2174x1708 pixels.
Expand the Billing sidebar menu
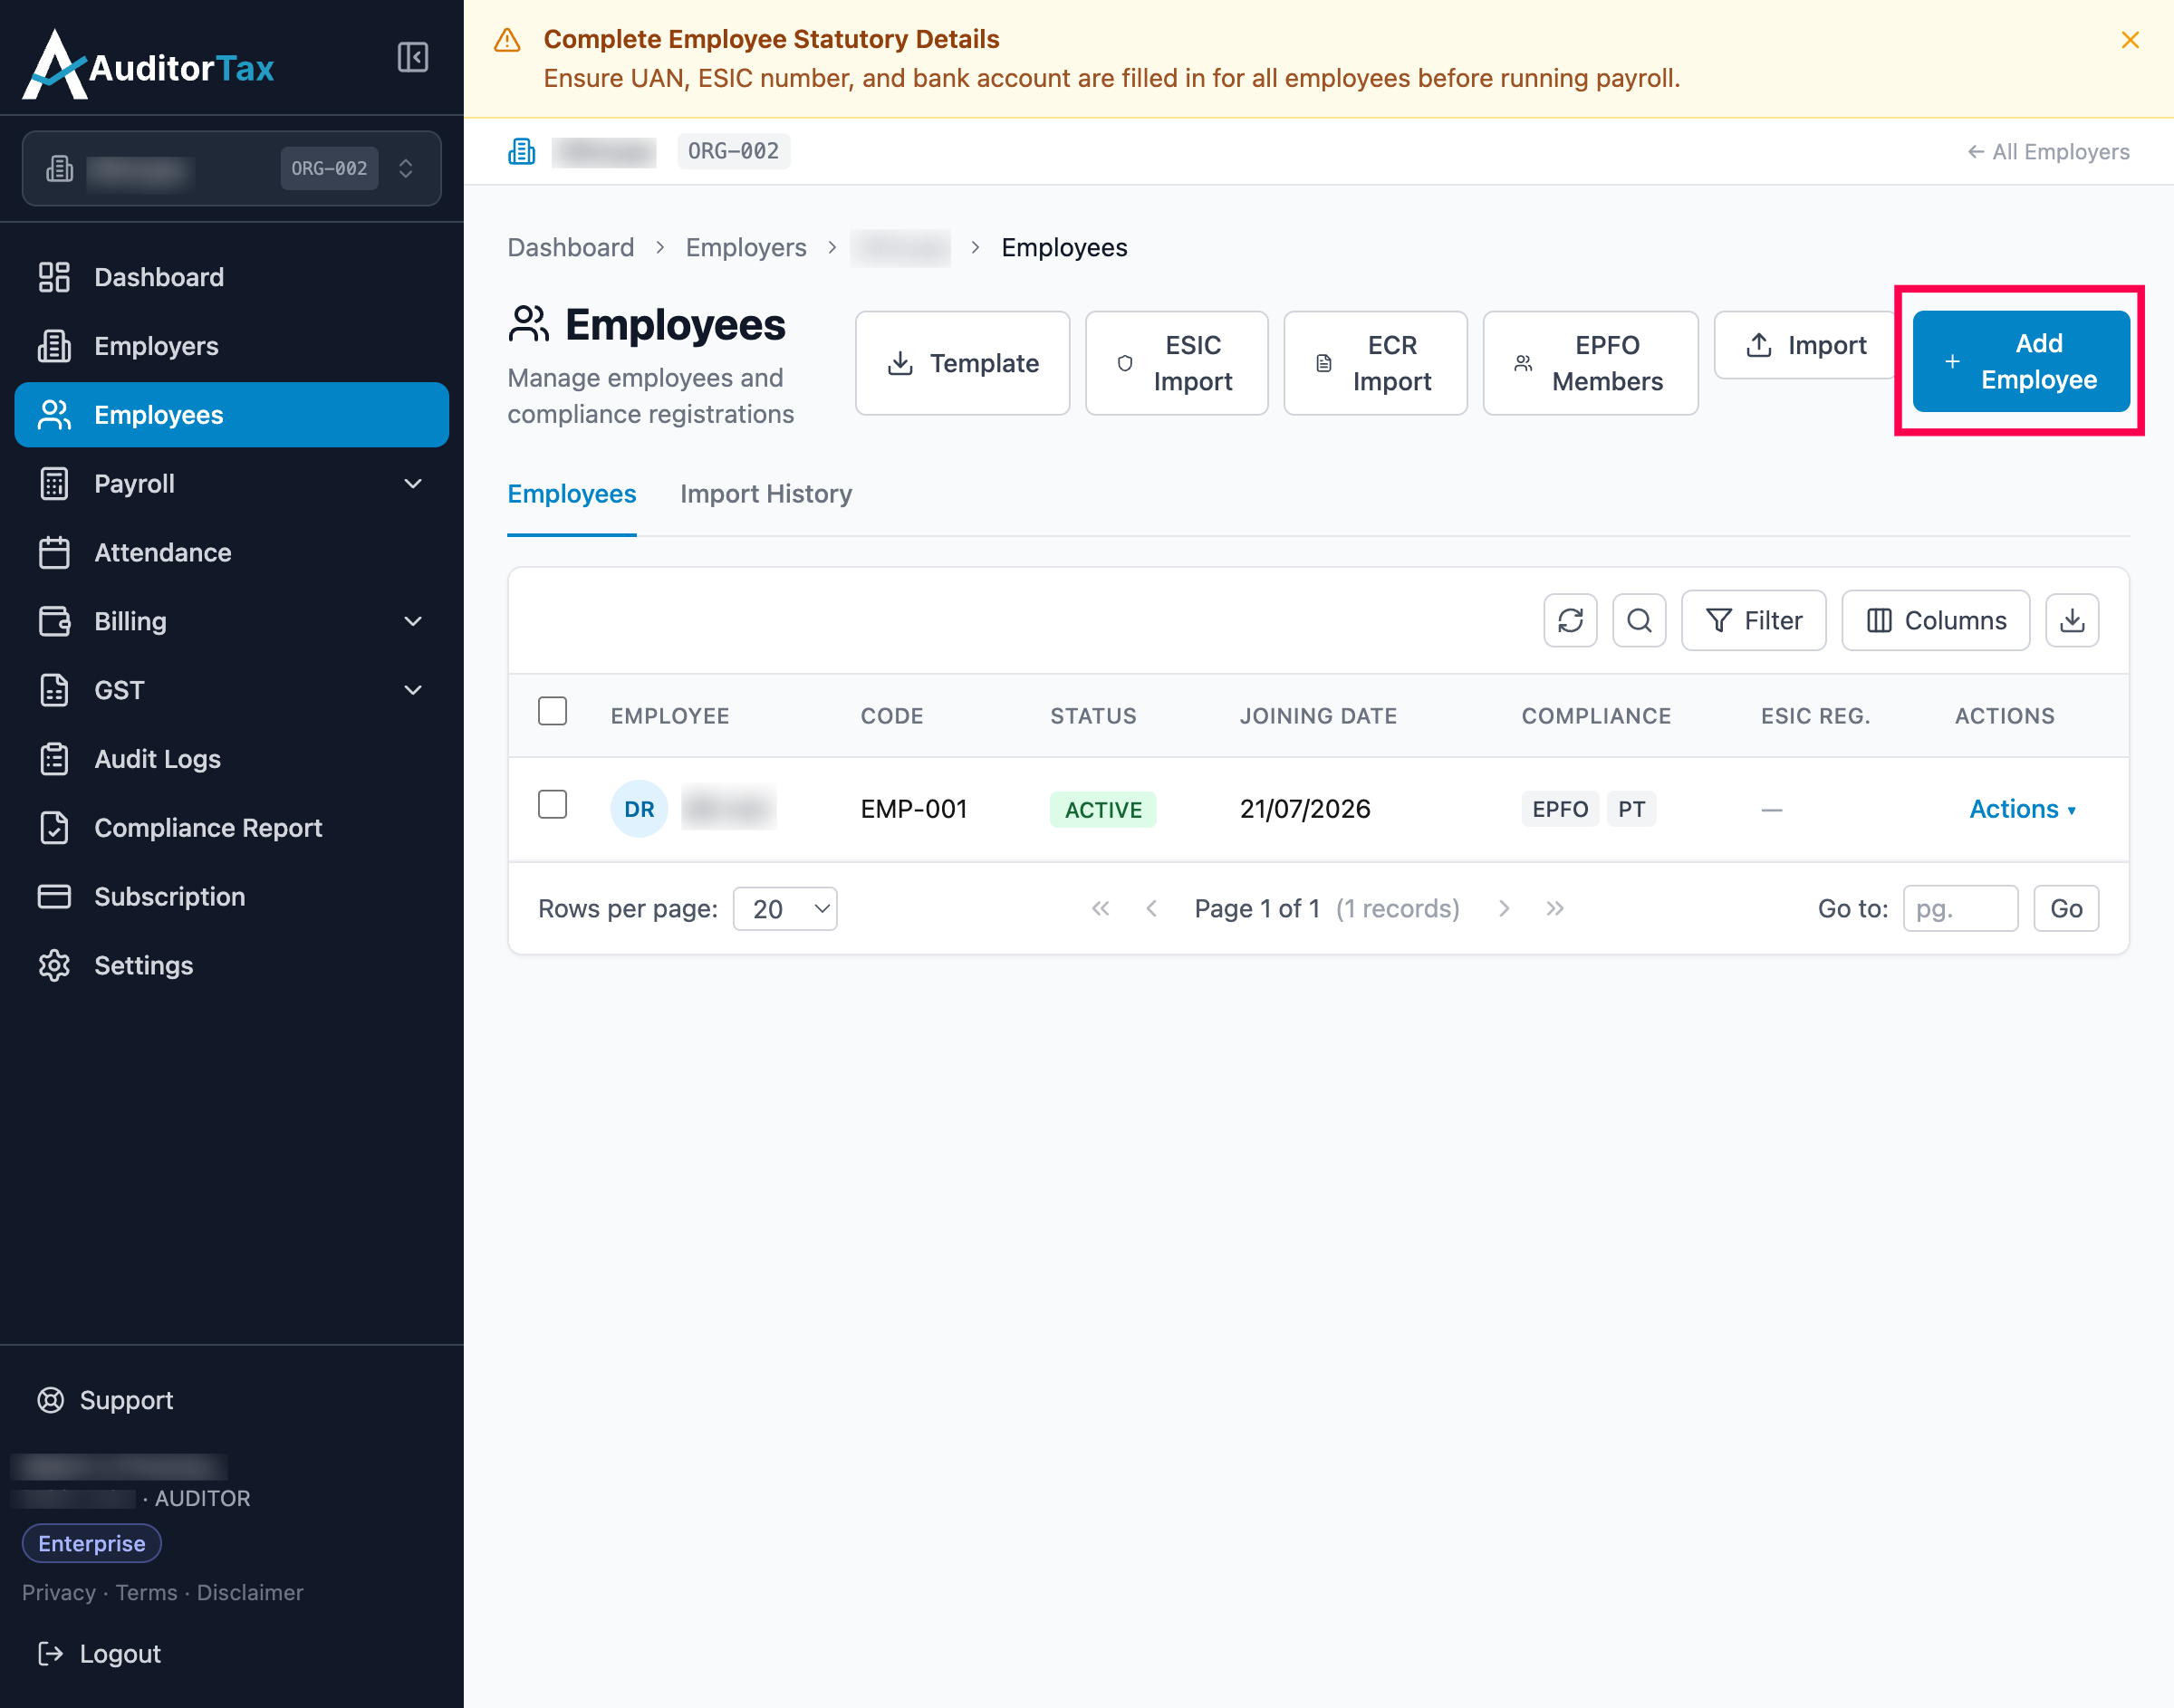(232, 621)
